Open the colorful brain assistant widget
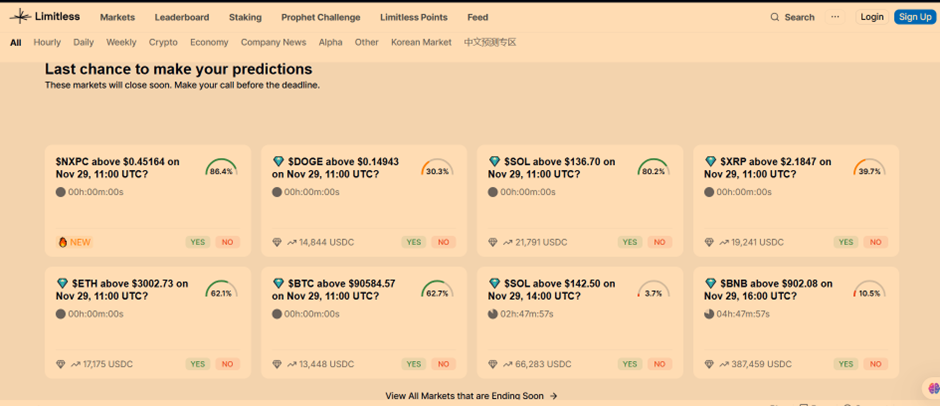The width and height of the screenshot is (940, 406). (x=933, y=389)
